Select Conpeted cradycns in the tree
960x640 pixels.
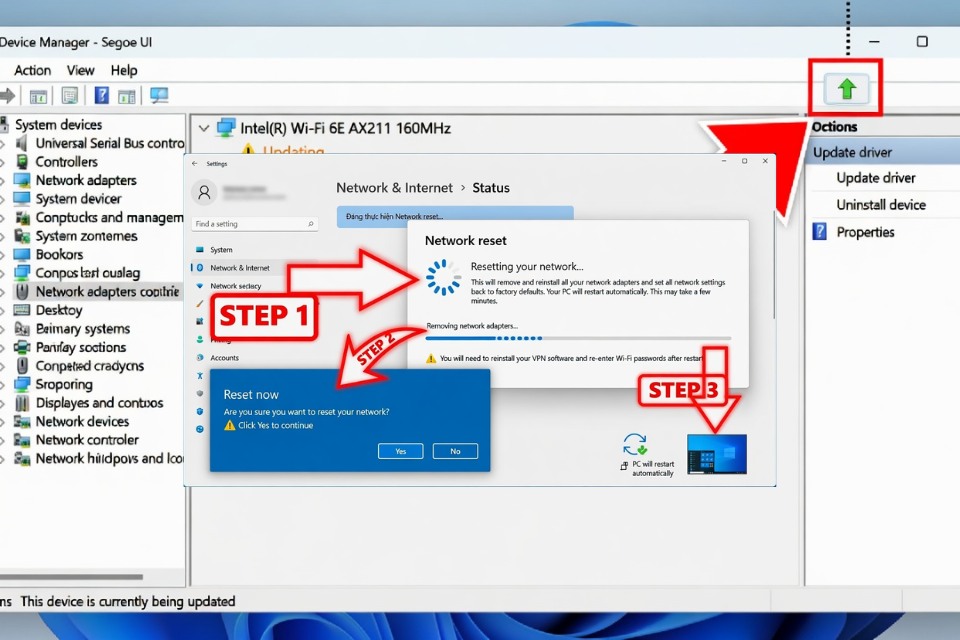pos(89,366)
